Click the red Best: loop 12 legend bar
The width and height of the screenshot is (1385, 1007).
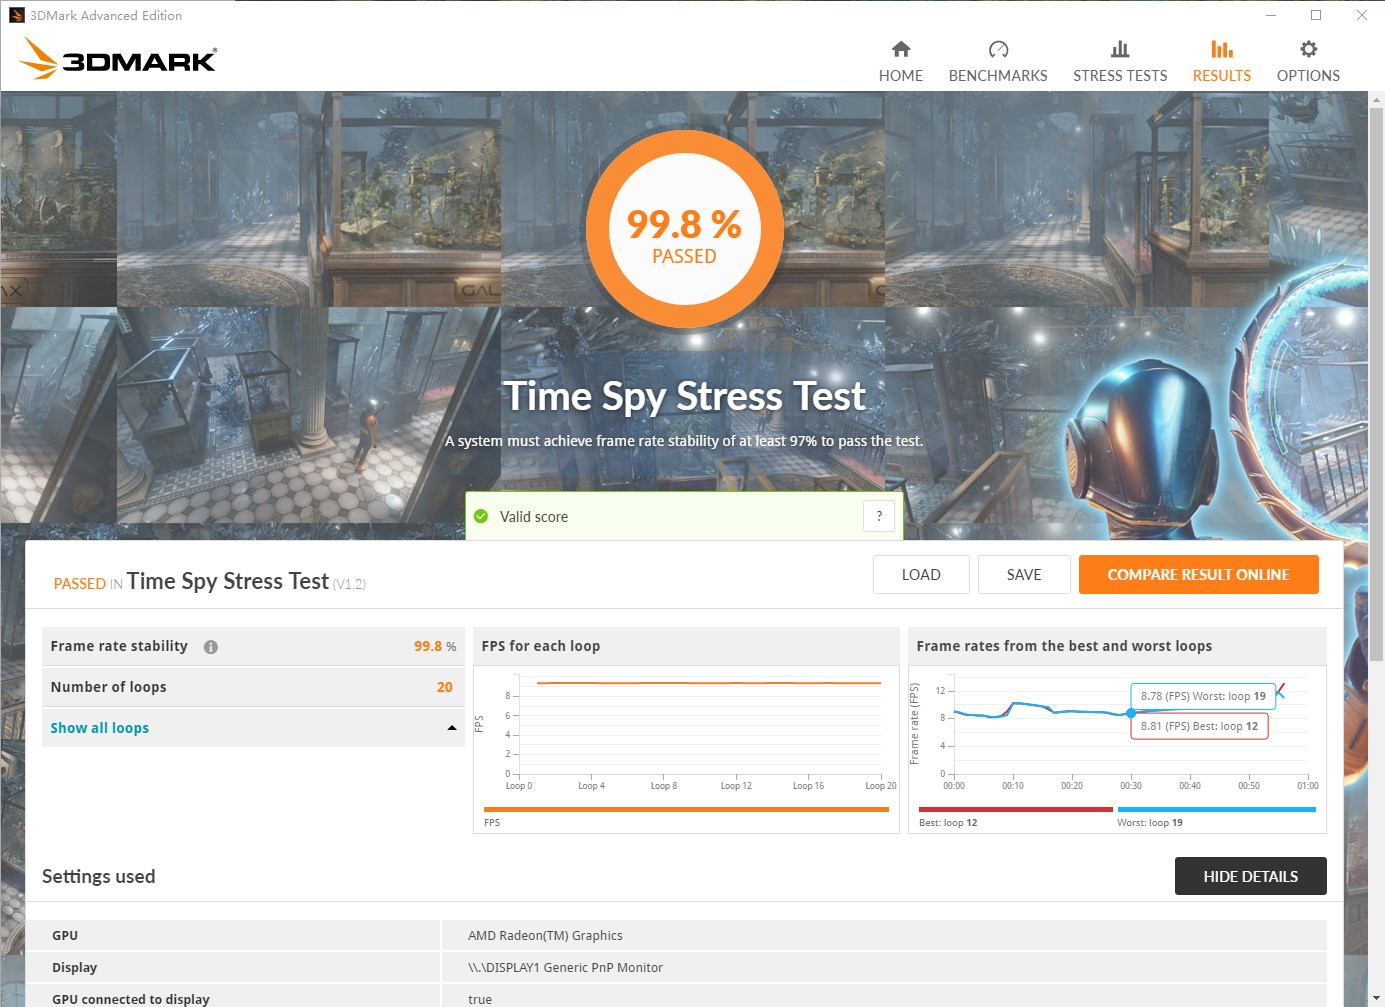[1015, 809]
